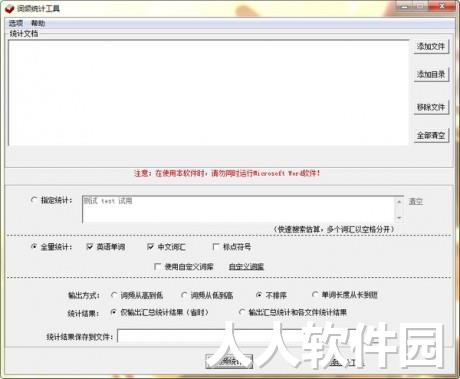
Task: Click the keywords box scroll-up arrow
Action: (x=399, y=202)
